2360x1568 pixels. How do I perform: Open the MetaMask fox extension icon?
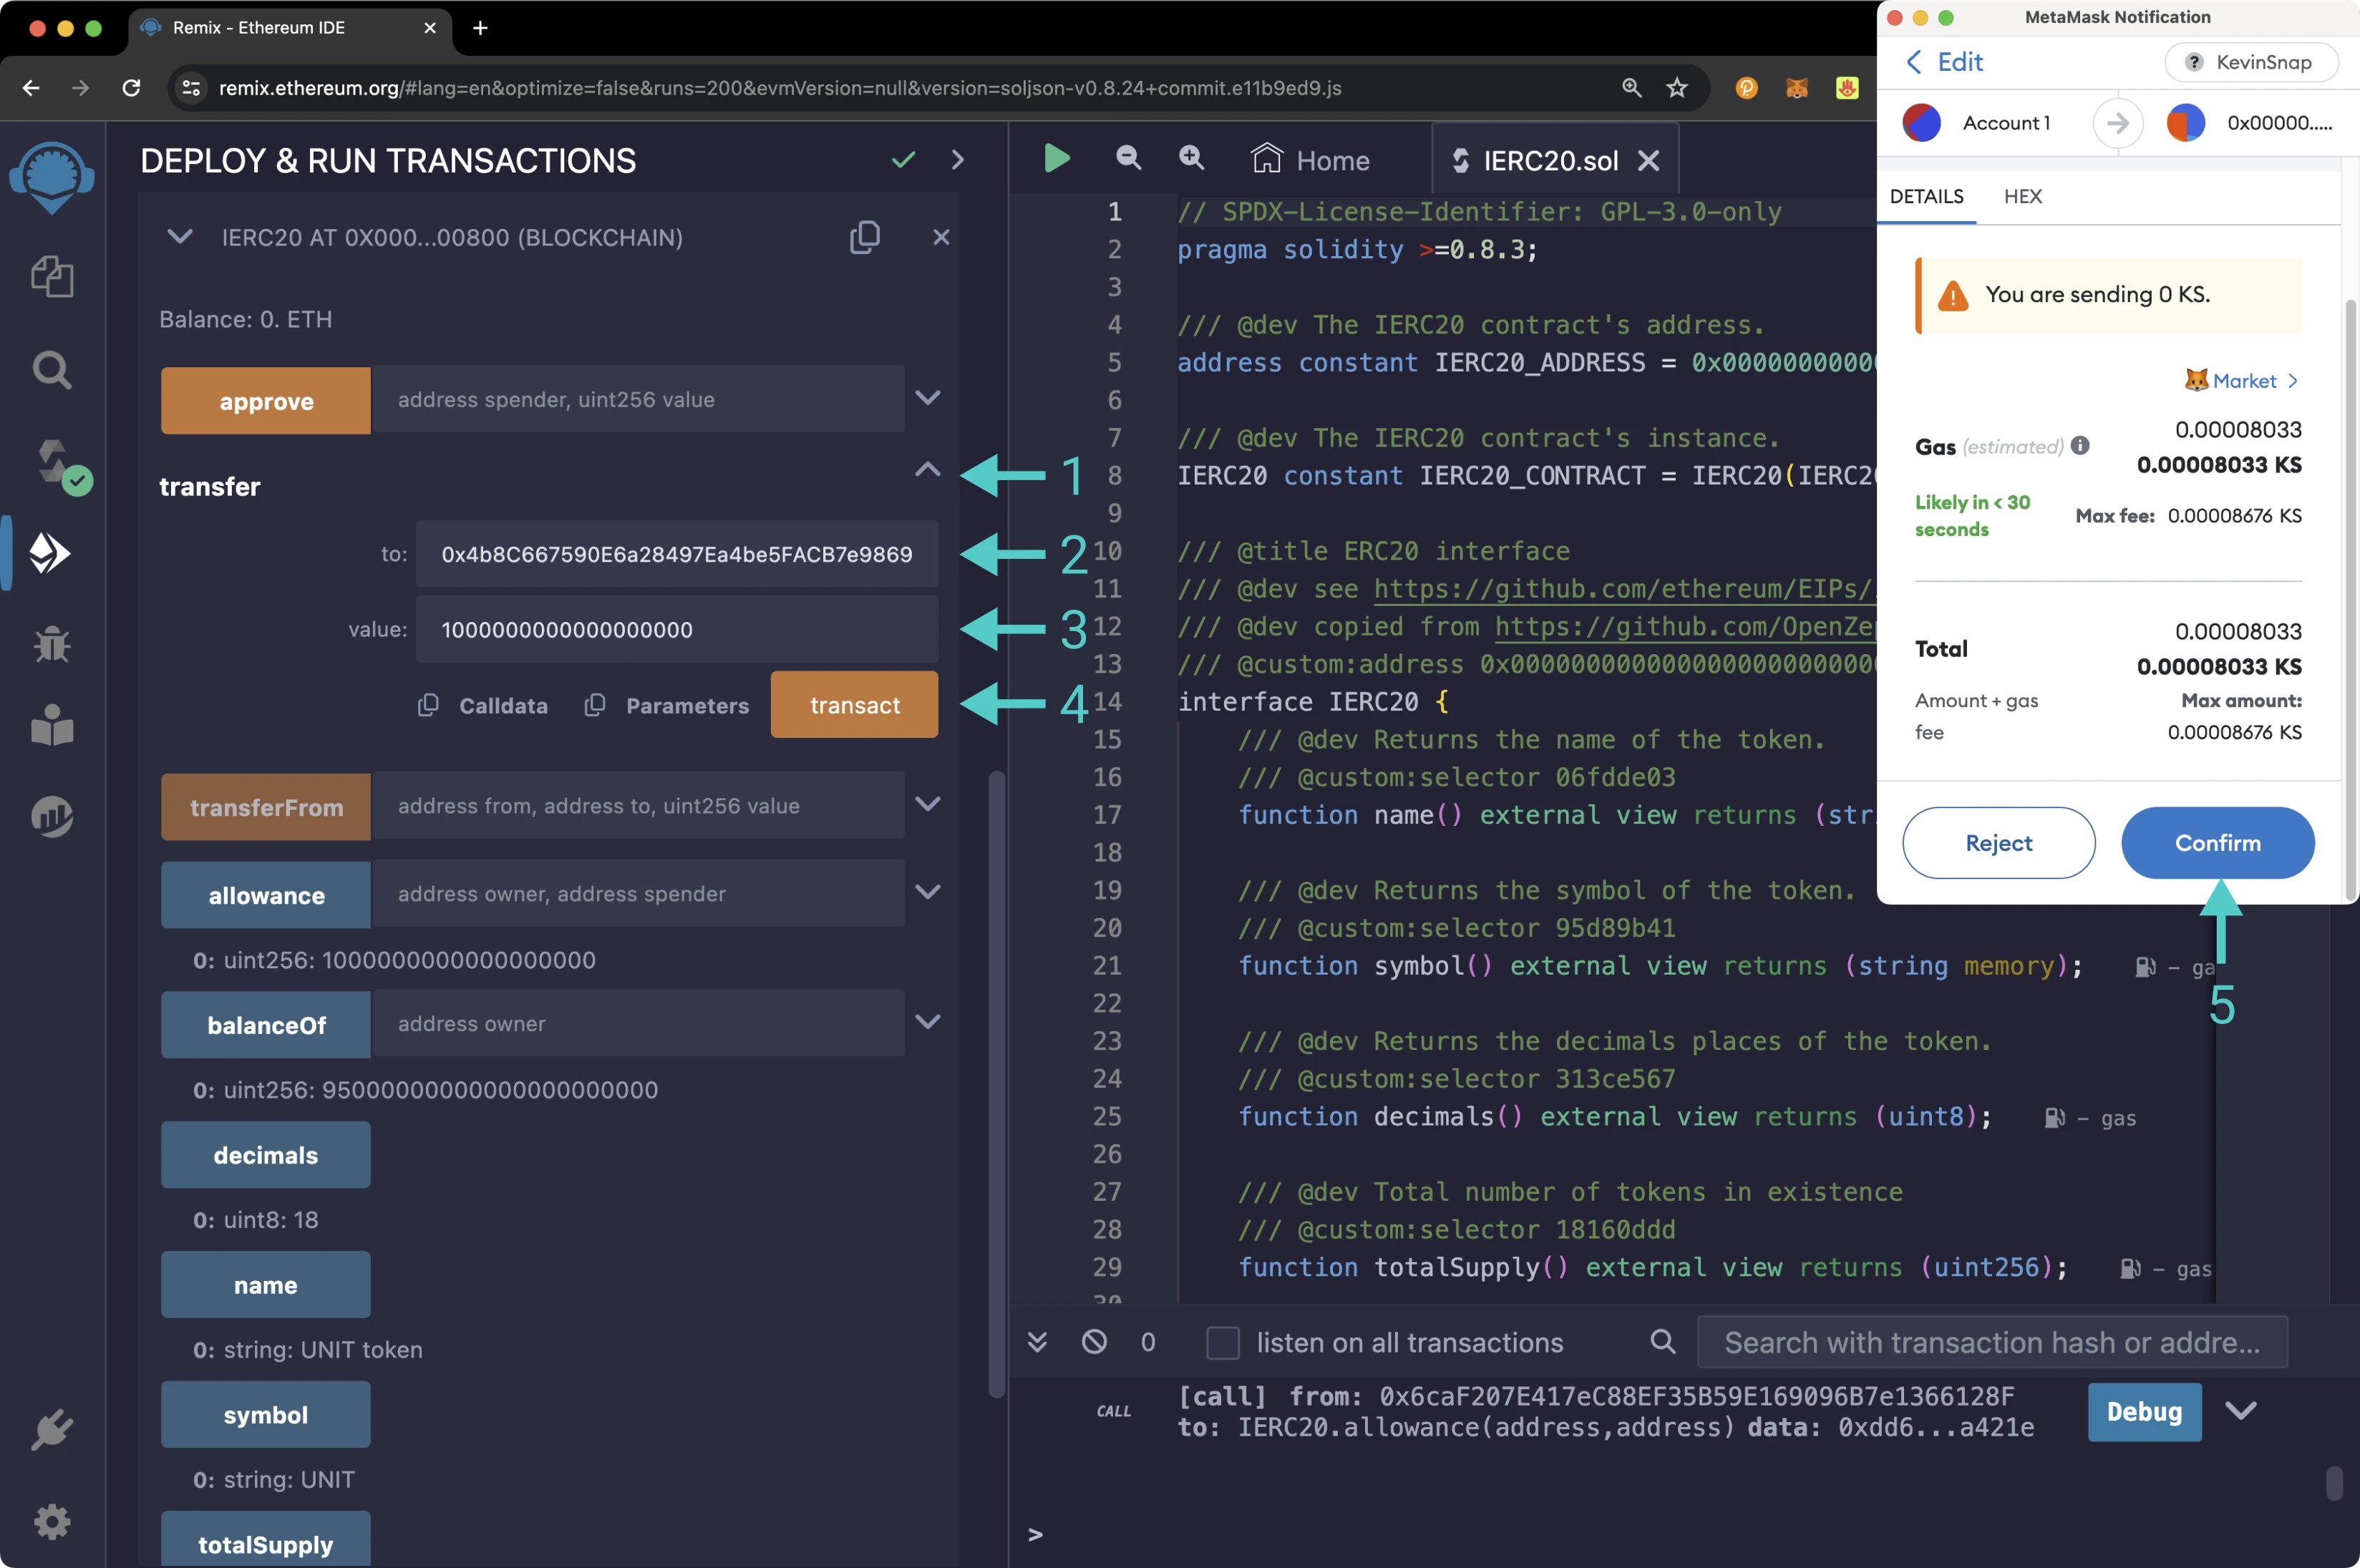pyautogui.click(x=1797, y=88)
